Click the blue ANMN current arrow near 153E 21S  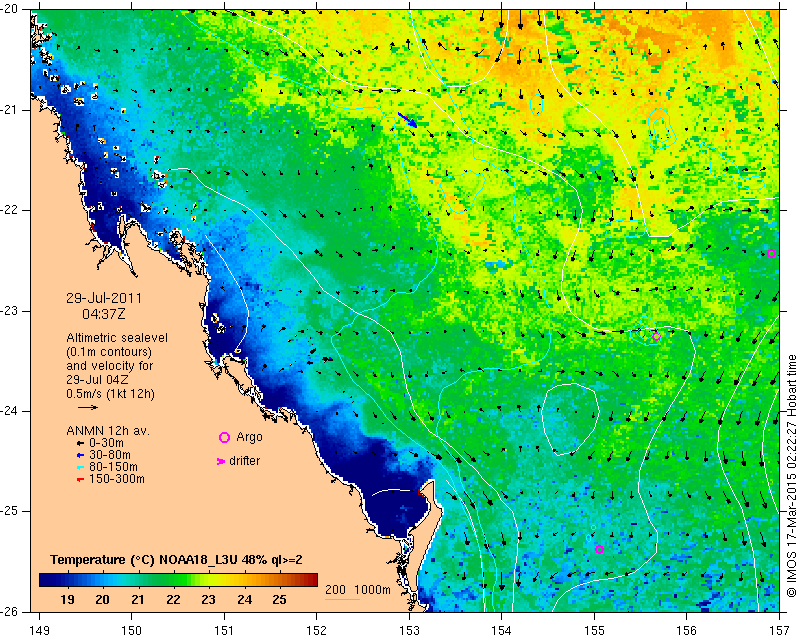tap(408, 120)
